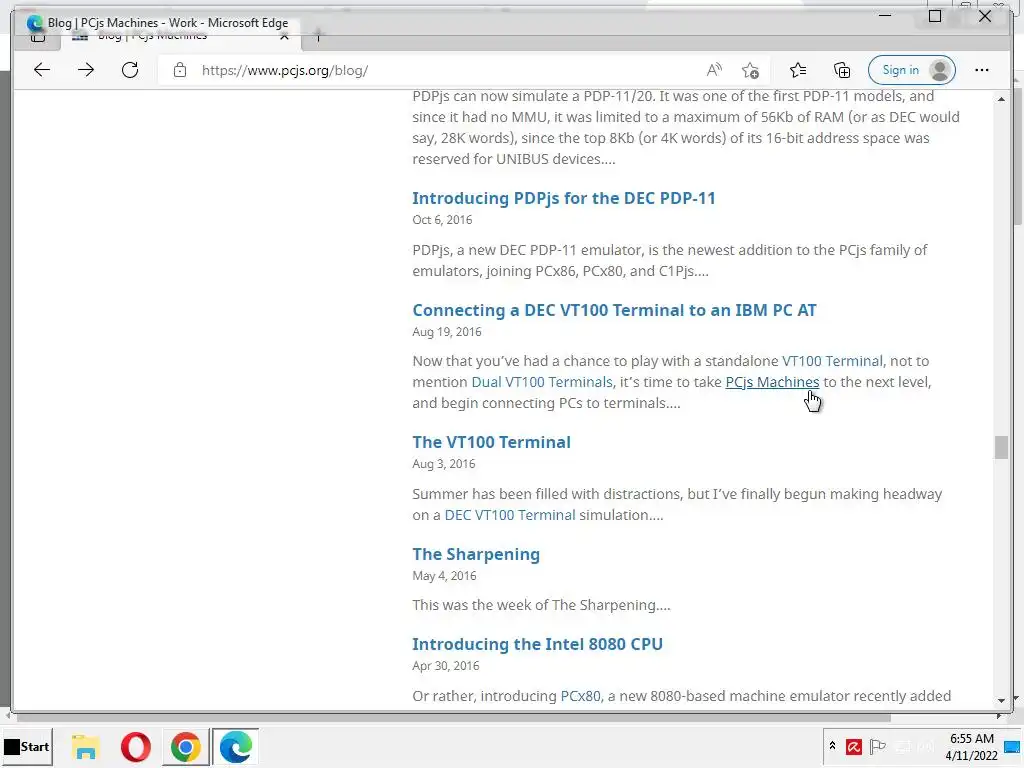Refresh the current page

click(130, 70)
